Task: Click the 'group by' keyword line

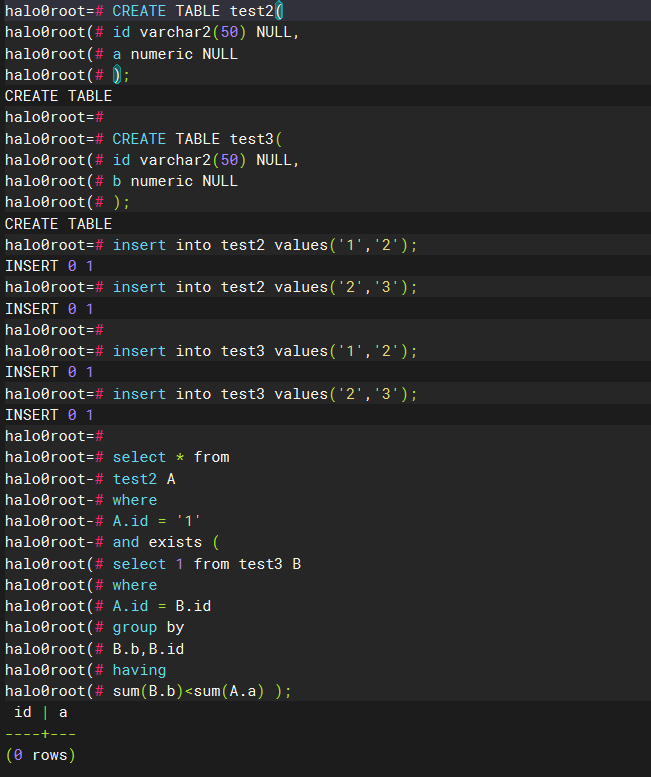Action: tap(148, 627)
